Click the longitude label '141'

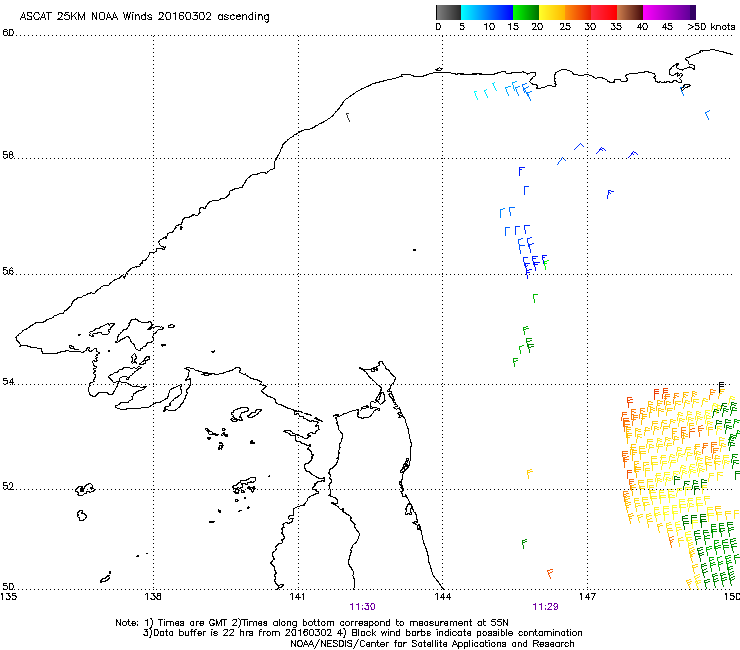click(x=297, y=597)
